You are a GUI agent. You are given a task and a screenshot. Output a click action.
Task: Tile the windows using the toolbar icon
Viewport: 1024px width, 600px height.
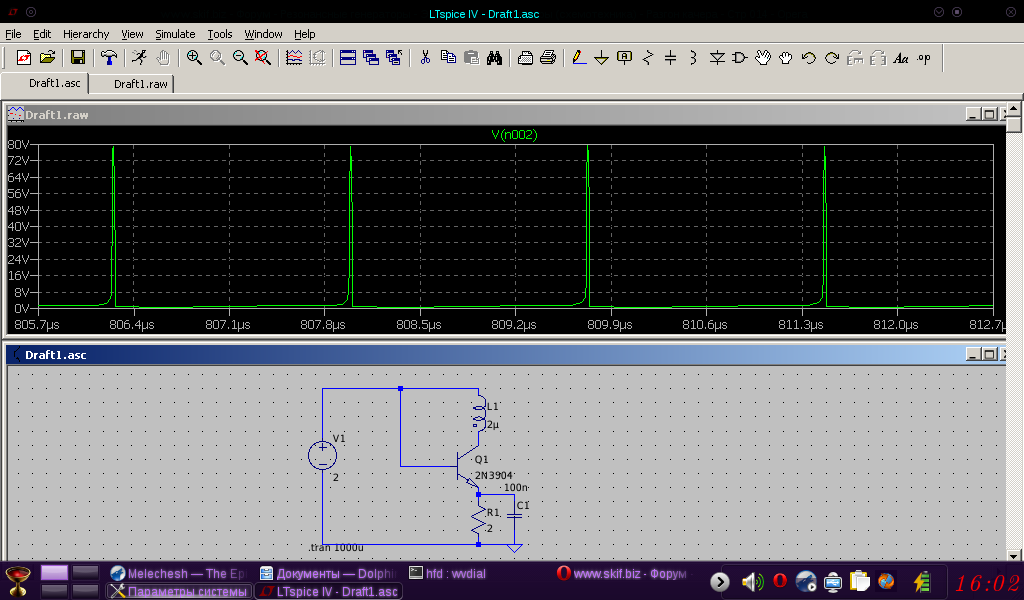point(348,57)
